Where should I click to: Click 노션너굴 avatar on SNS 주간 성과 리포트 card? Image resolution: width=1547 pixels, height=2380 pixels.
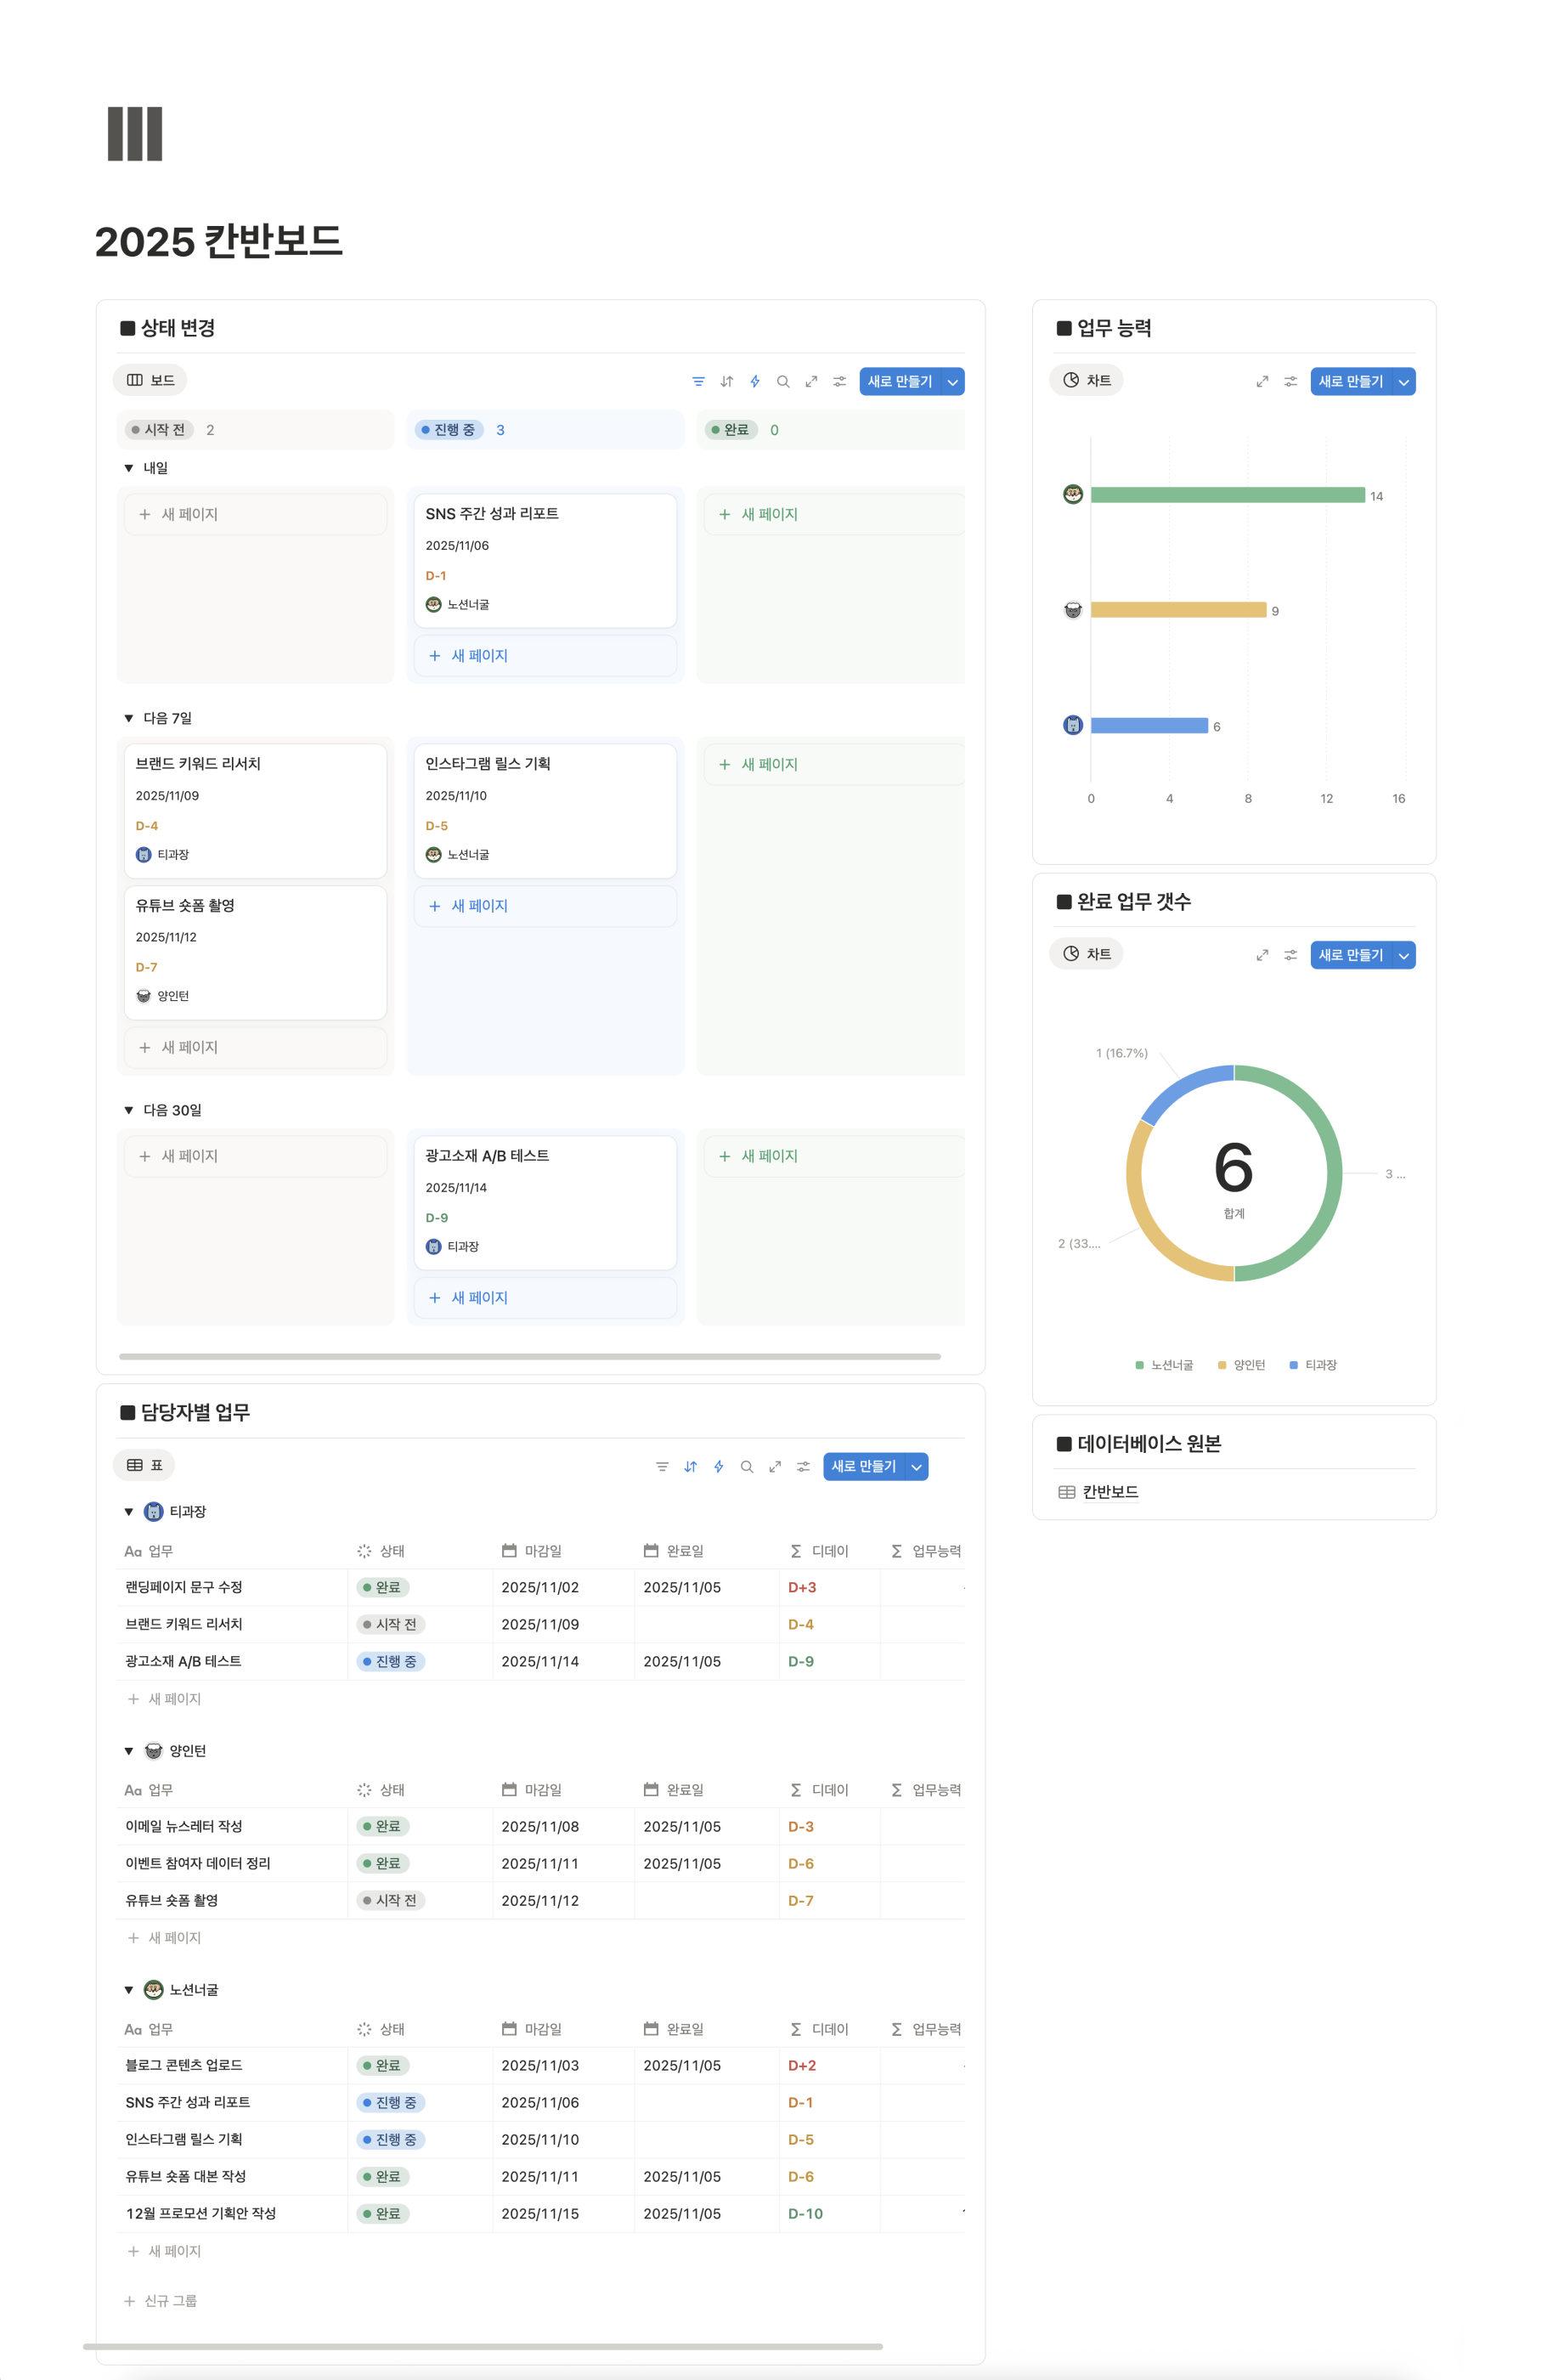coord(433,604)
